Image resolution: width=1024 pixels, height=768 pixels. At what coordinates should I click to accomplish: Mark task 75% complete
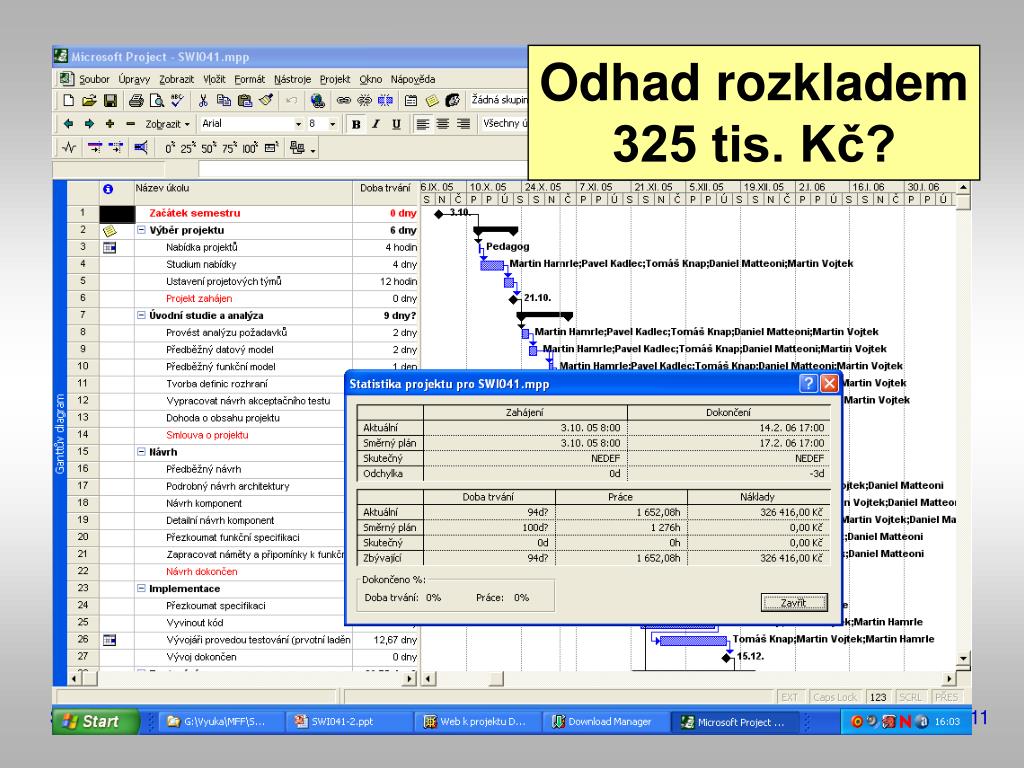tap(229, 148)
